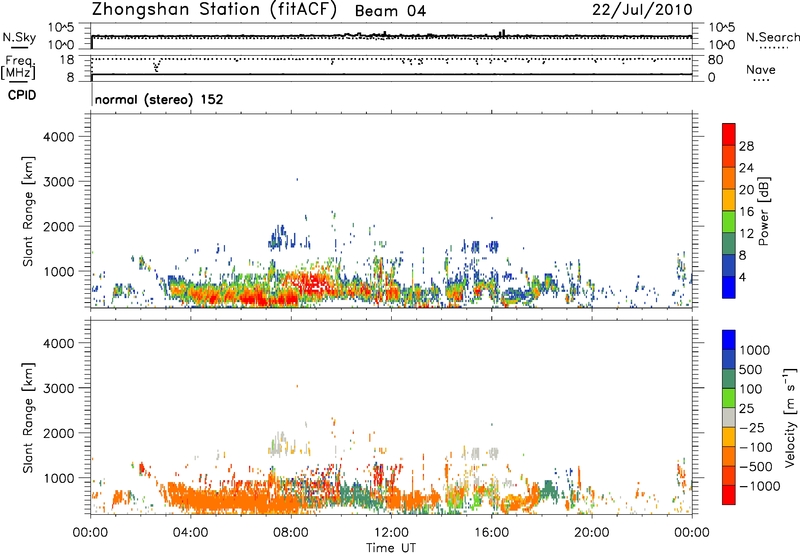Image resolution: width=800 pixels, height=554 pixels.
Task: Click the '04:00' time axis tick label
Action: click(190, 533)
